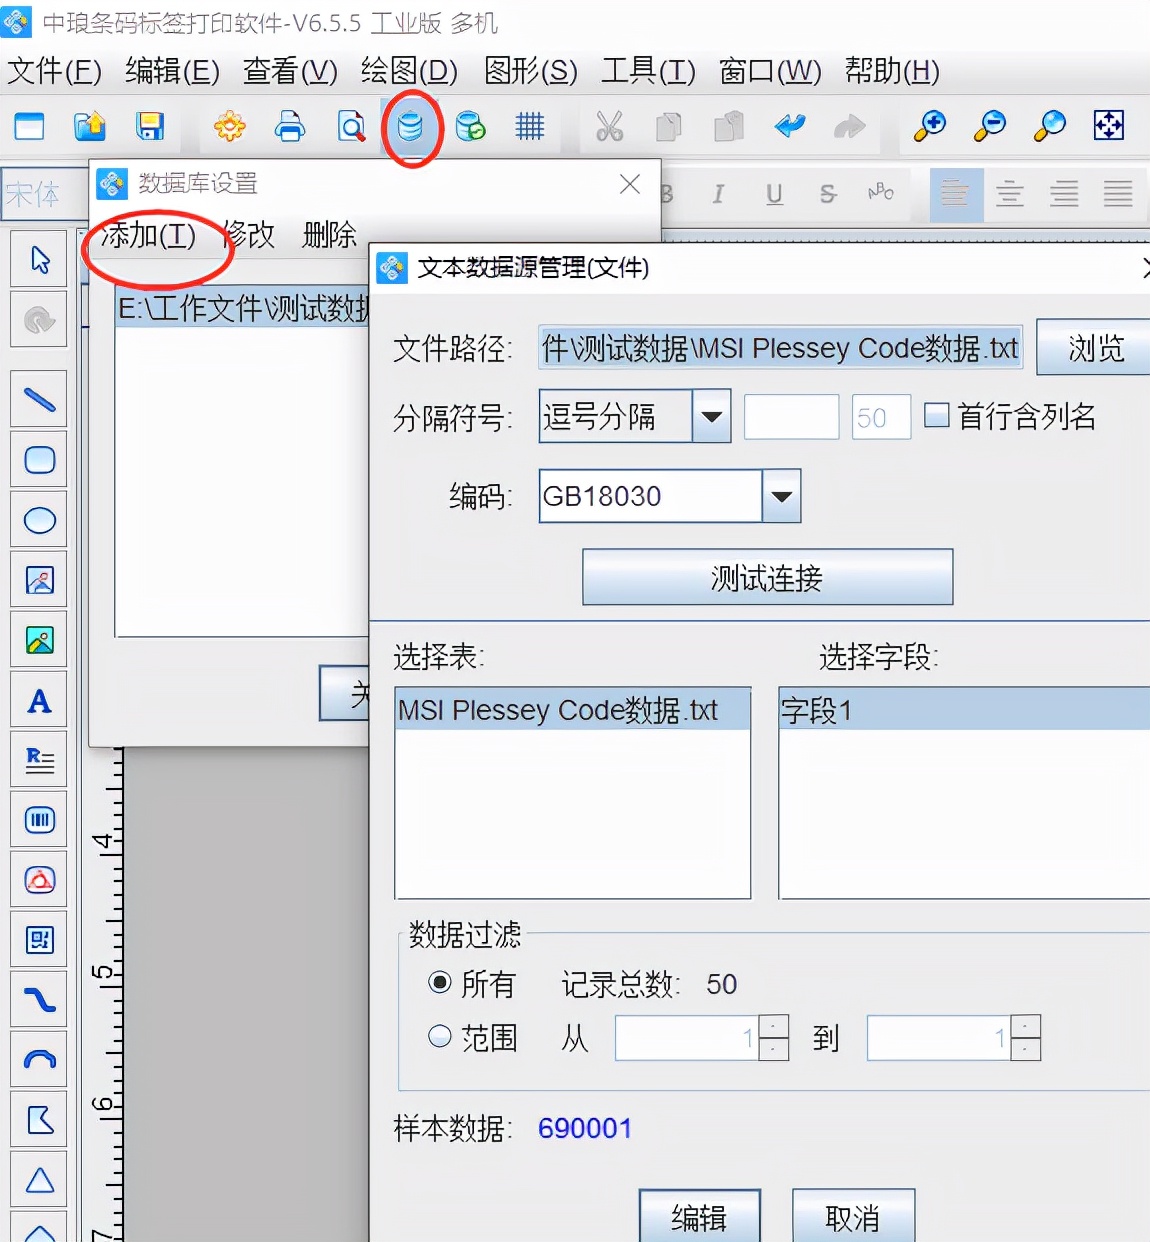1150x1242 pixels.
Task: Select the 所有 radio button
Action: [440, 983]
